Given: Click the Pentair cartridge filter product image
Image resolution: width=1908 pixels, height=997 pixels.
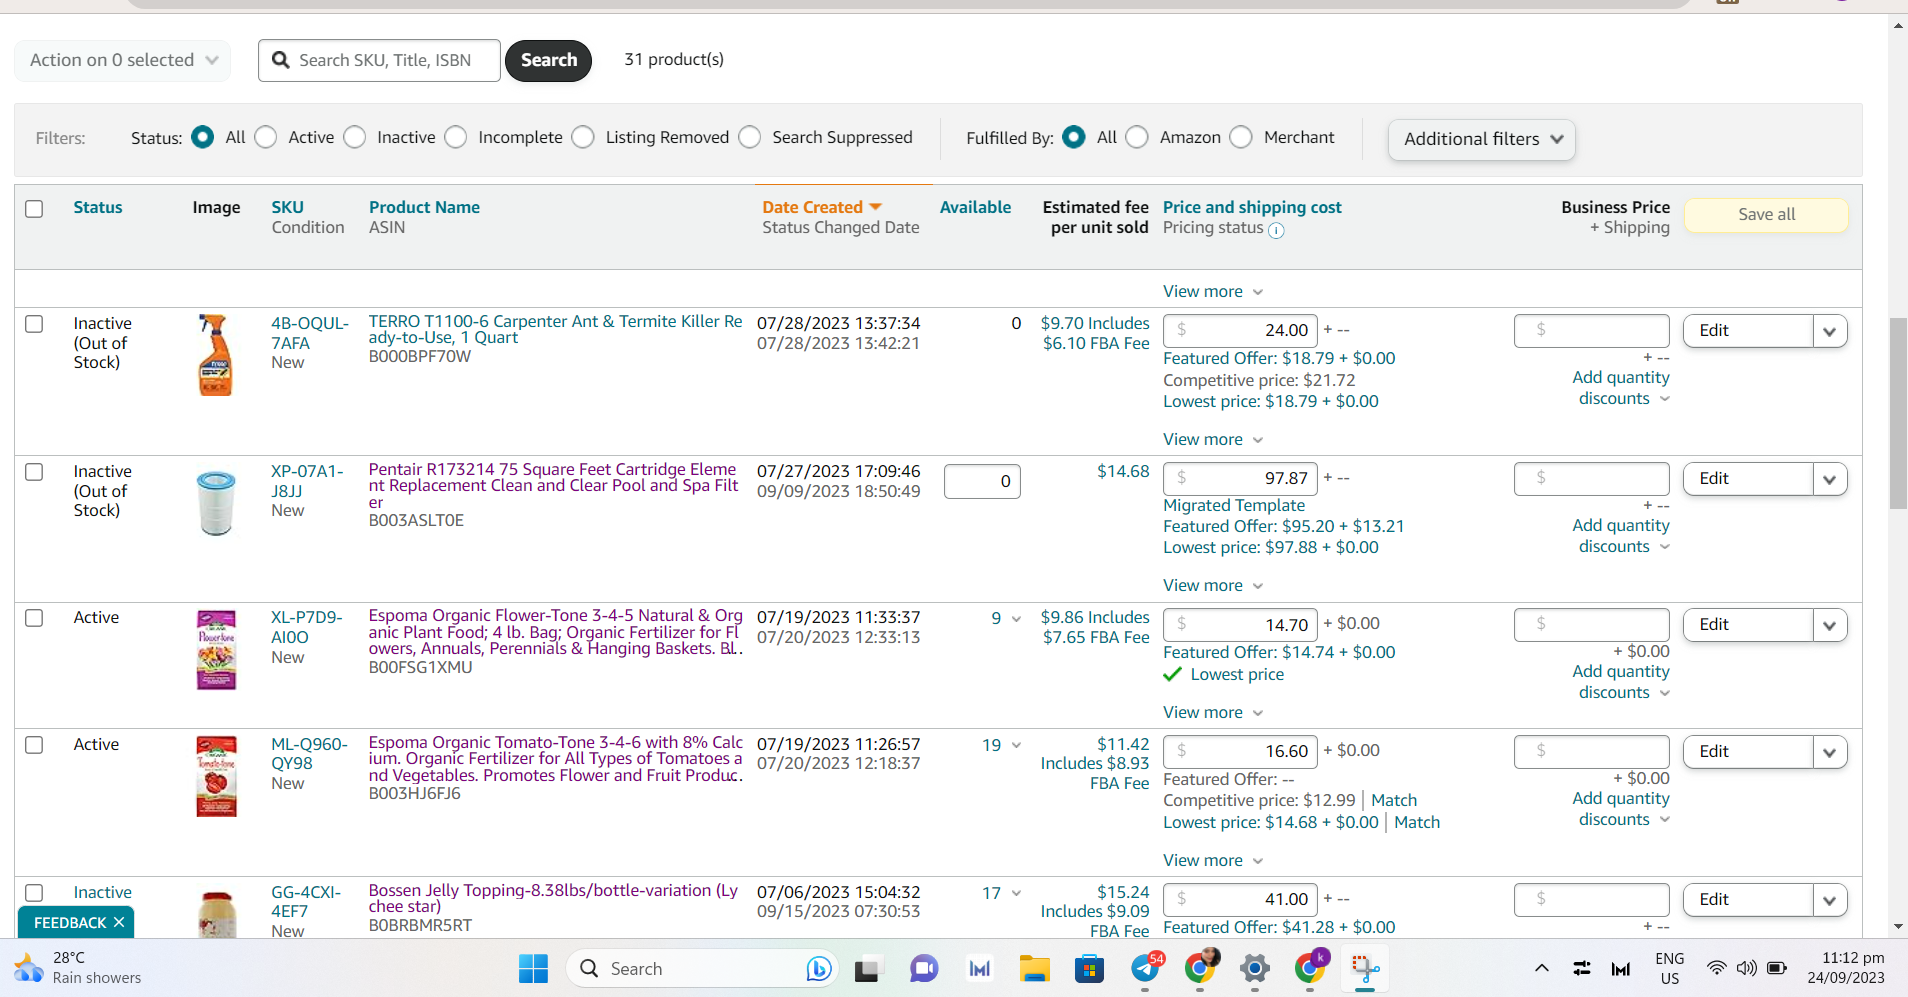Looking at the screenshot, I should [x=215, y=503].
